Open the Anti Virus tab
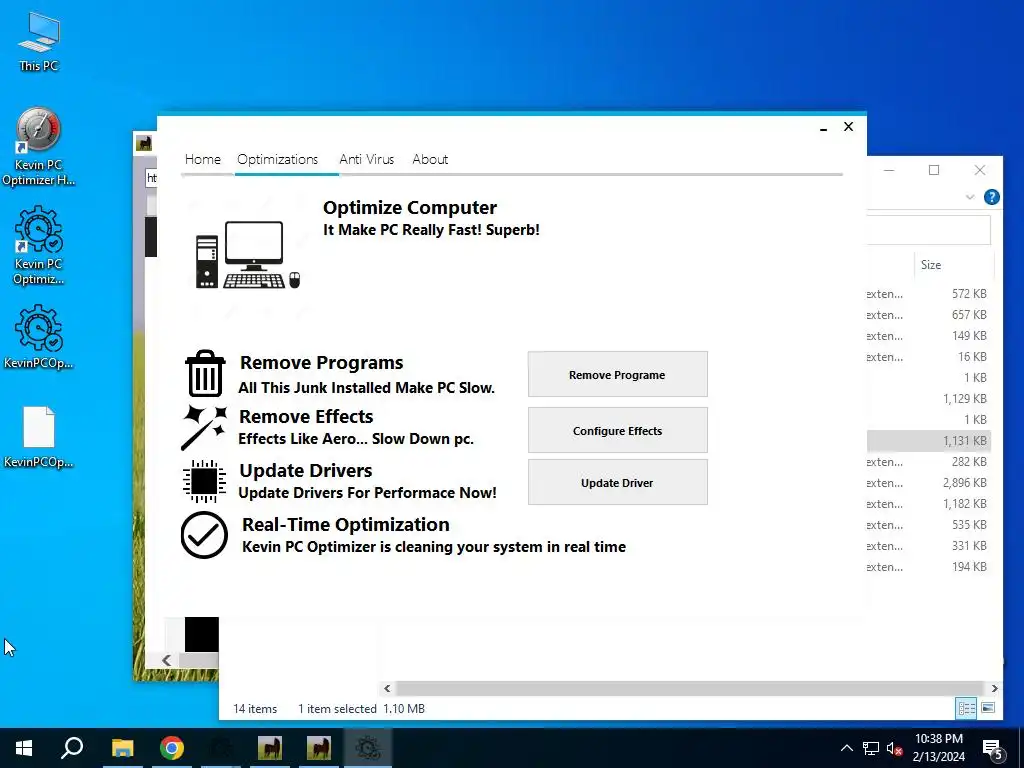The image size is (1024, 768). pos(366,159)
